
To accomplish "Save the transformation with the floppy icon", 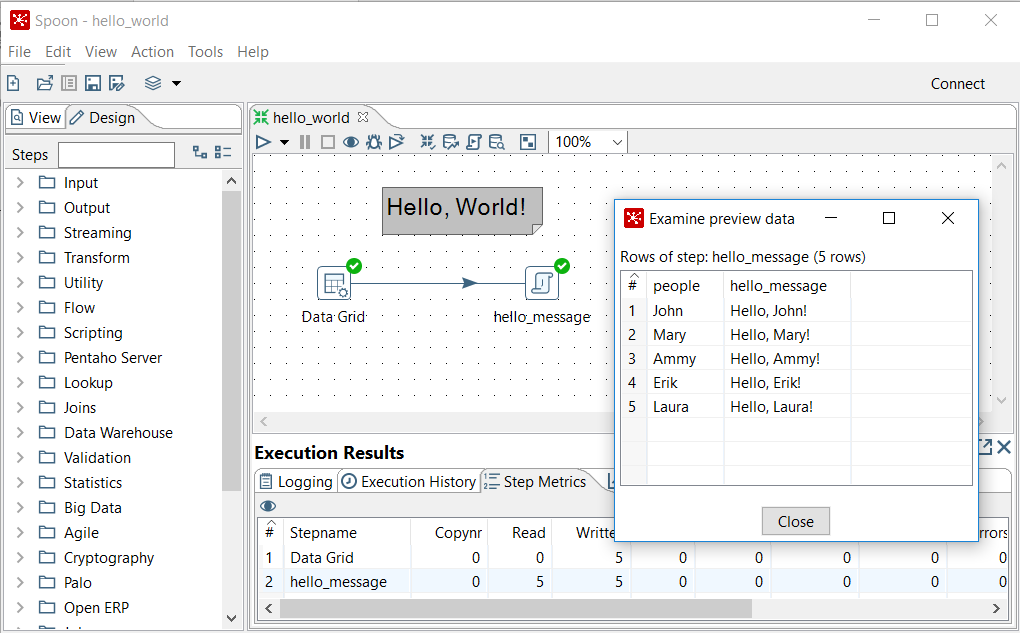I will pyautogui.click(x=93, y=83).
